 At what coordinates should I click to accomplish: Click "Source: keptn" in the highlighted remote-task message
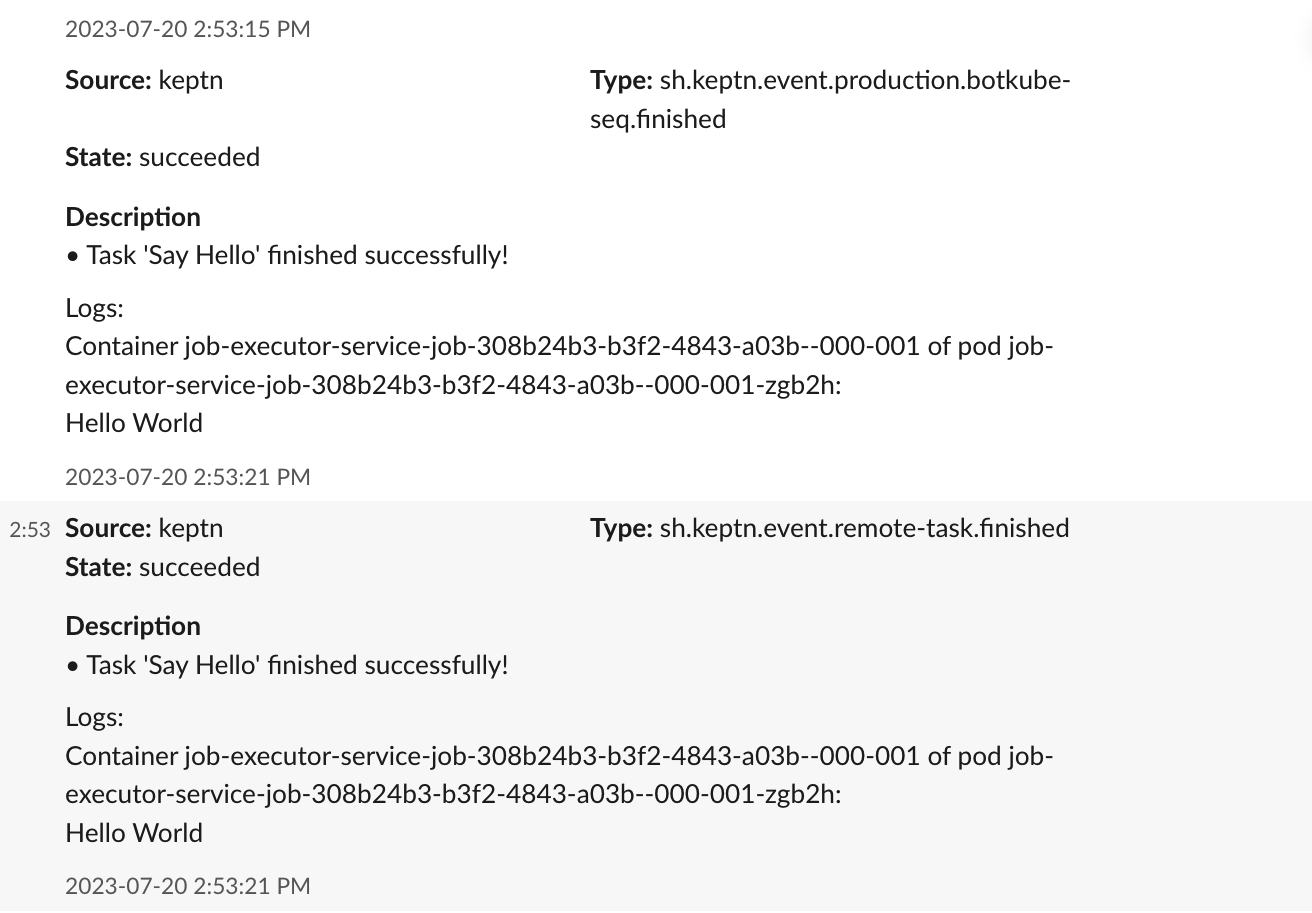(144, 528)
